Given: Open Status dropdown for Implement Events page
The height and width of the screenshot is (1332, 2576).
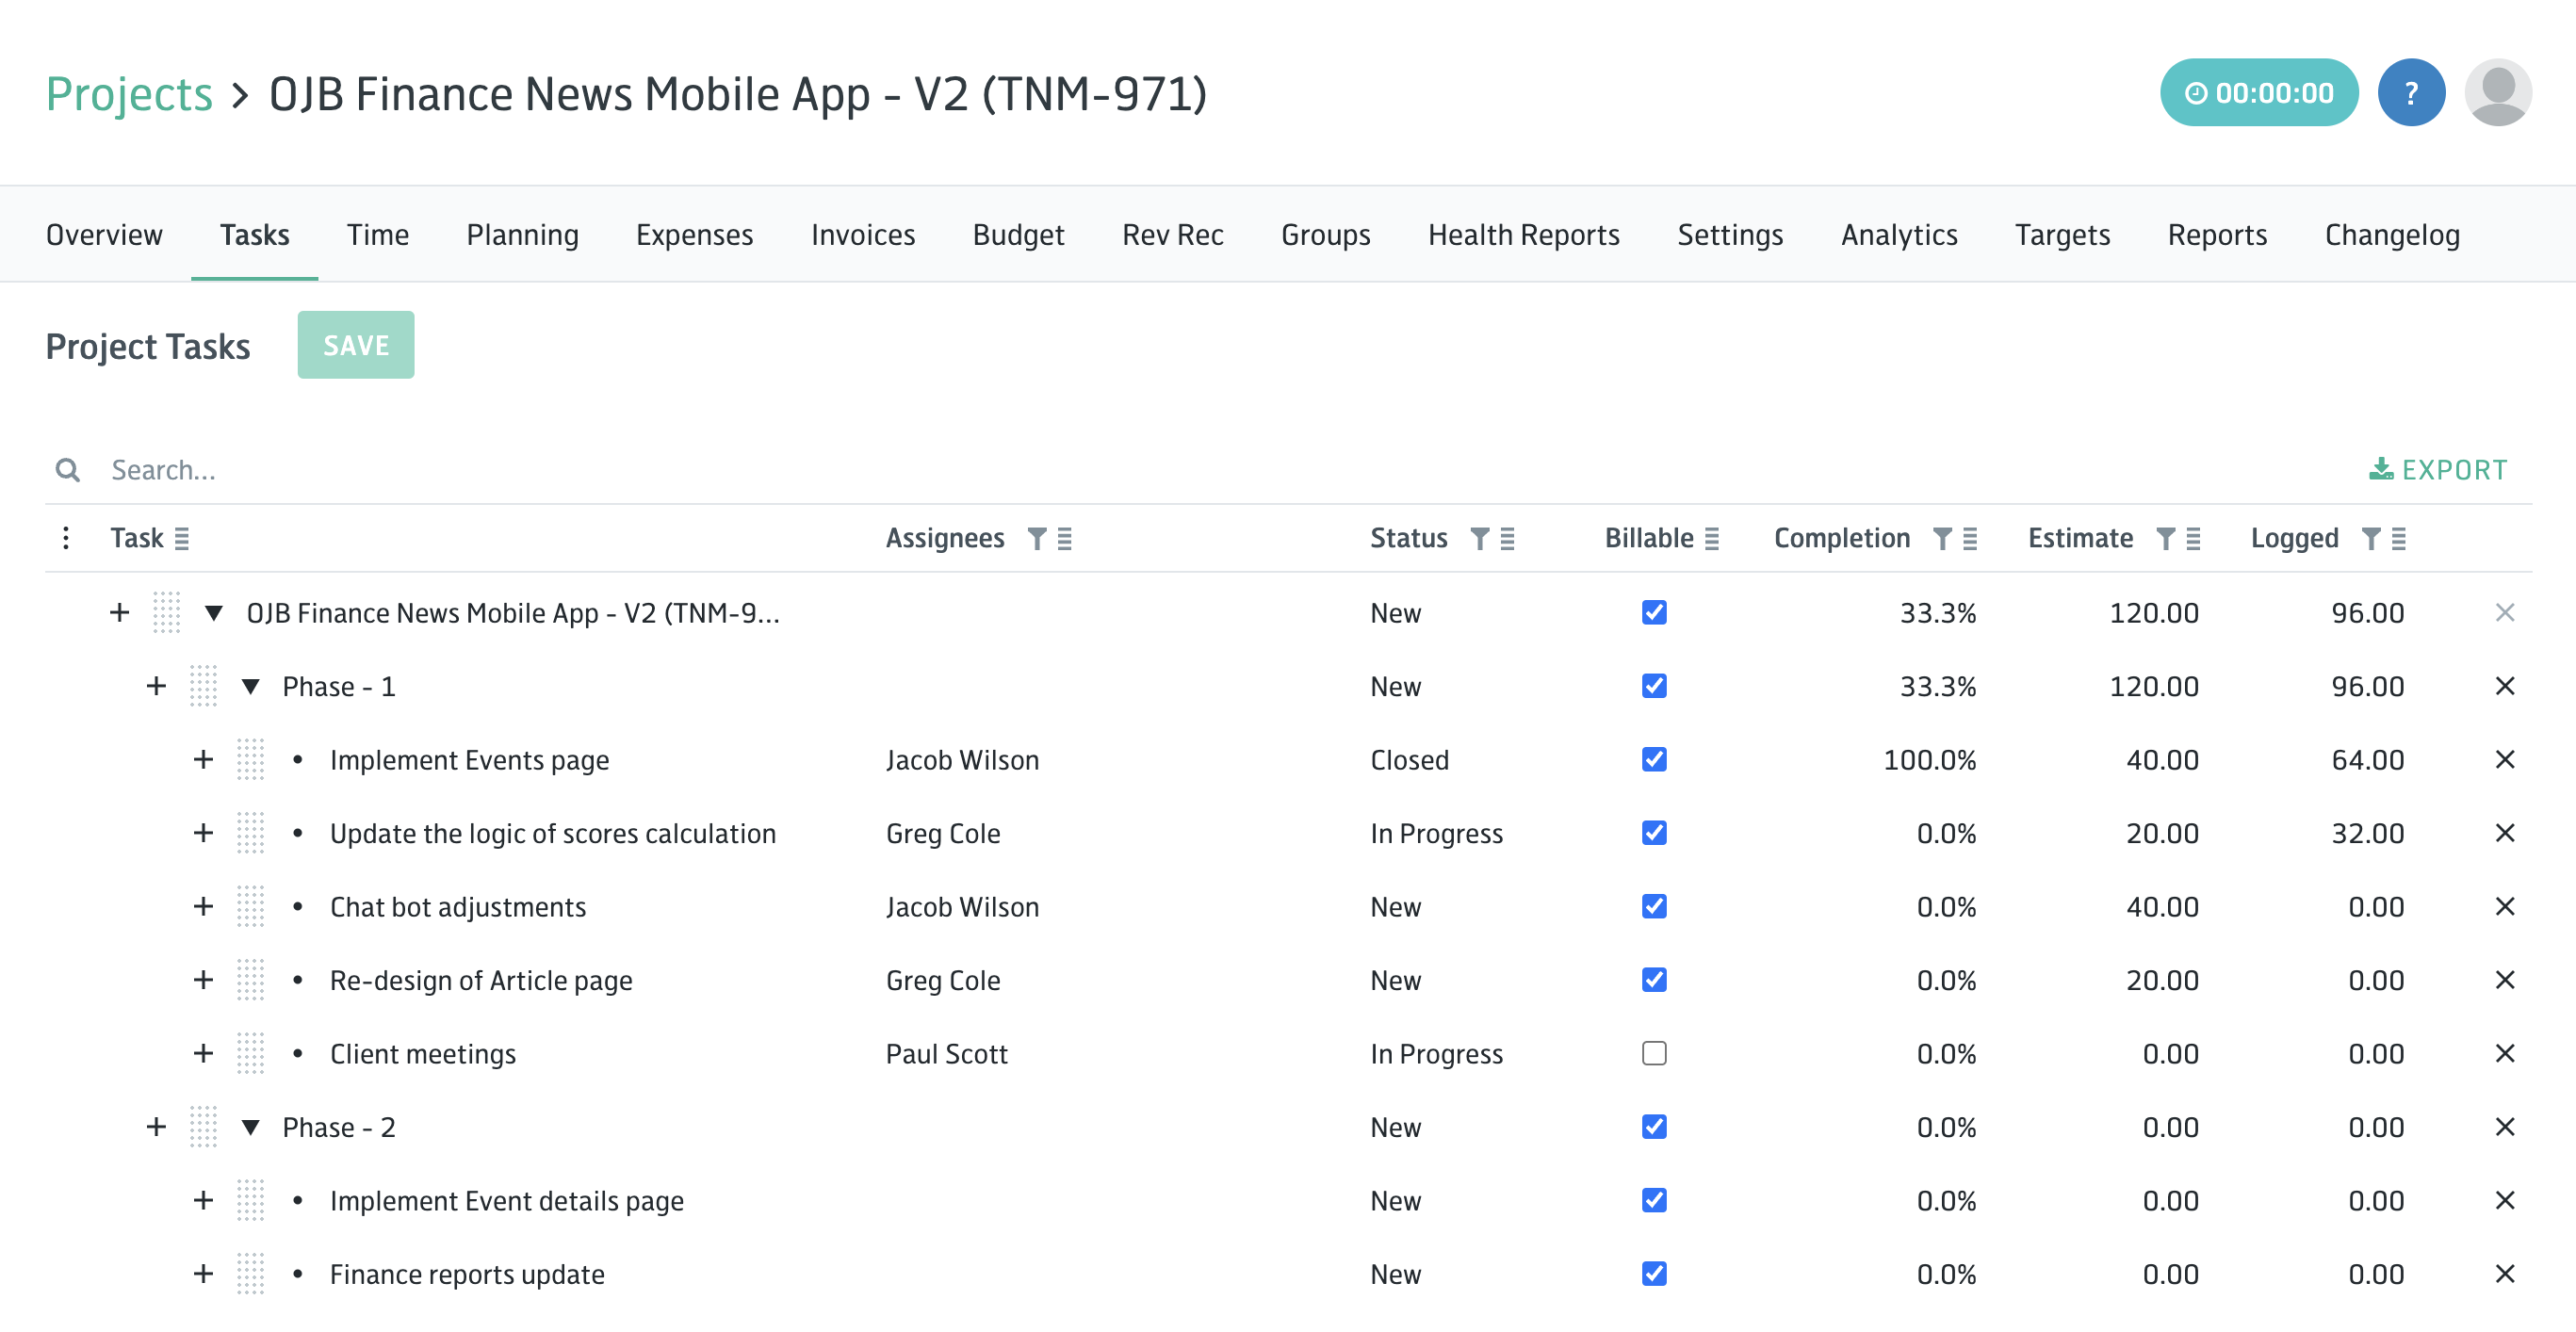Looking at the screenshot, I should tap(1409, 760).
